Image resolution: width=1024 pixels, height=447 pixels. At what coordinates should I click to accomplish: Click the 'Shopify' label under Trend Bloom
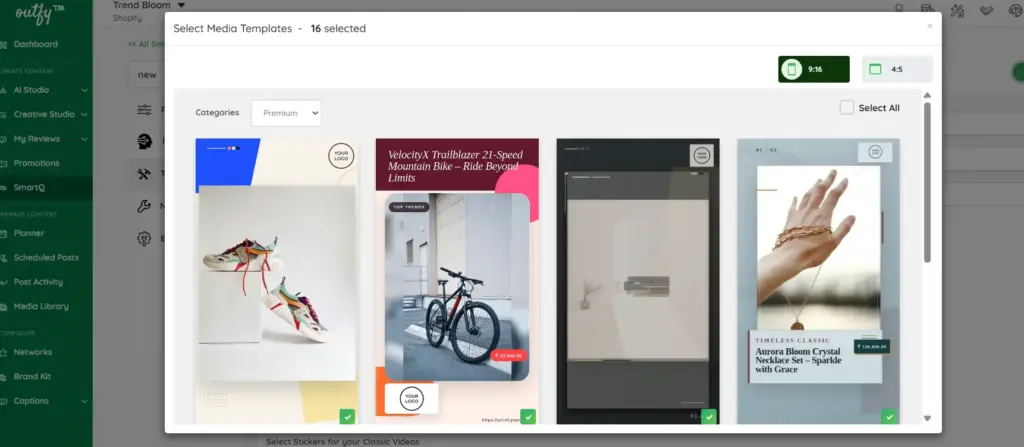point(127,18)
